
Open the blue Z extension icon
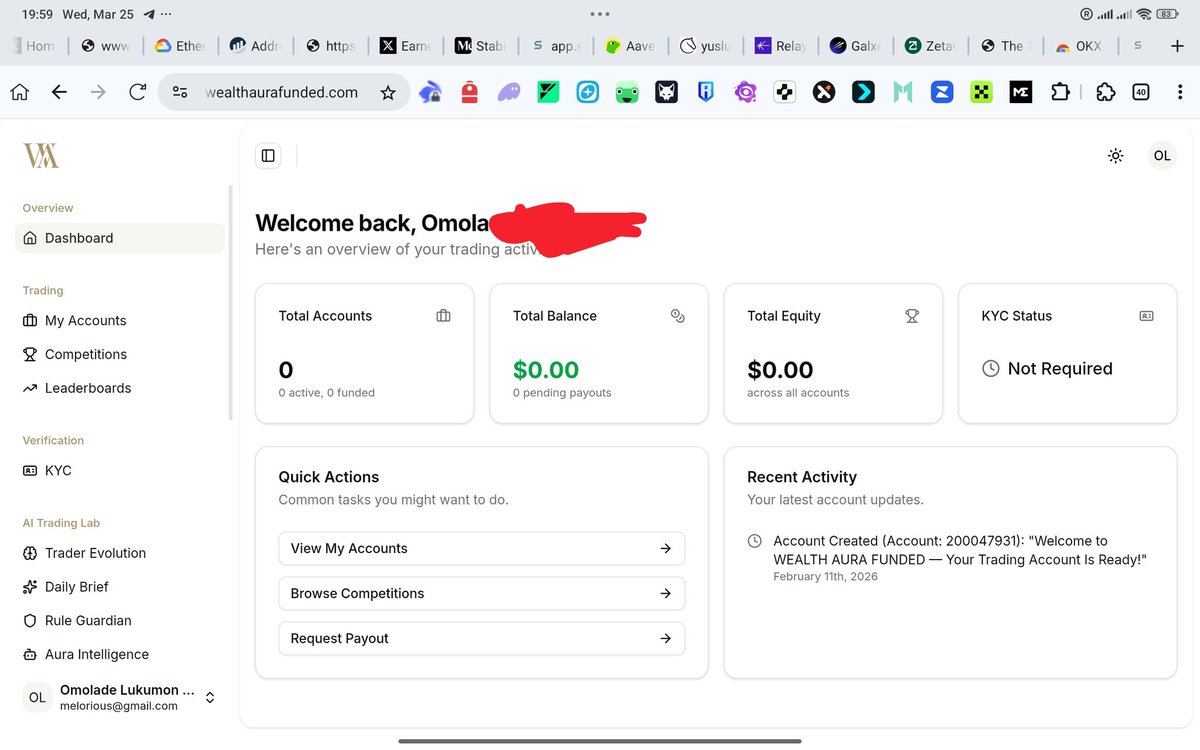[x=942, y=92]
